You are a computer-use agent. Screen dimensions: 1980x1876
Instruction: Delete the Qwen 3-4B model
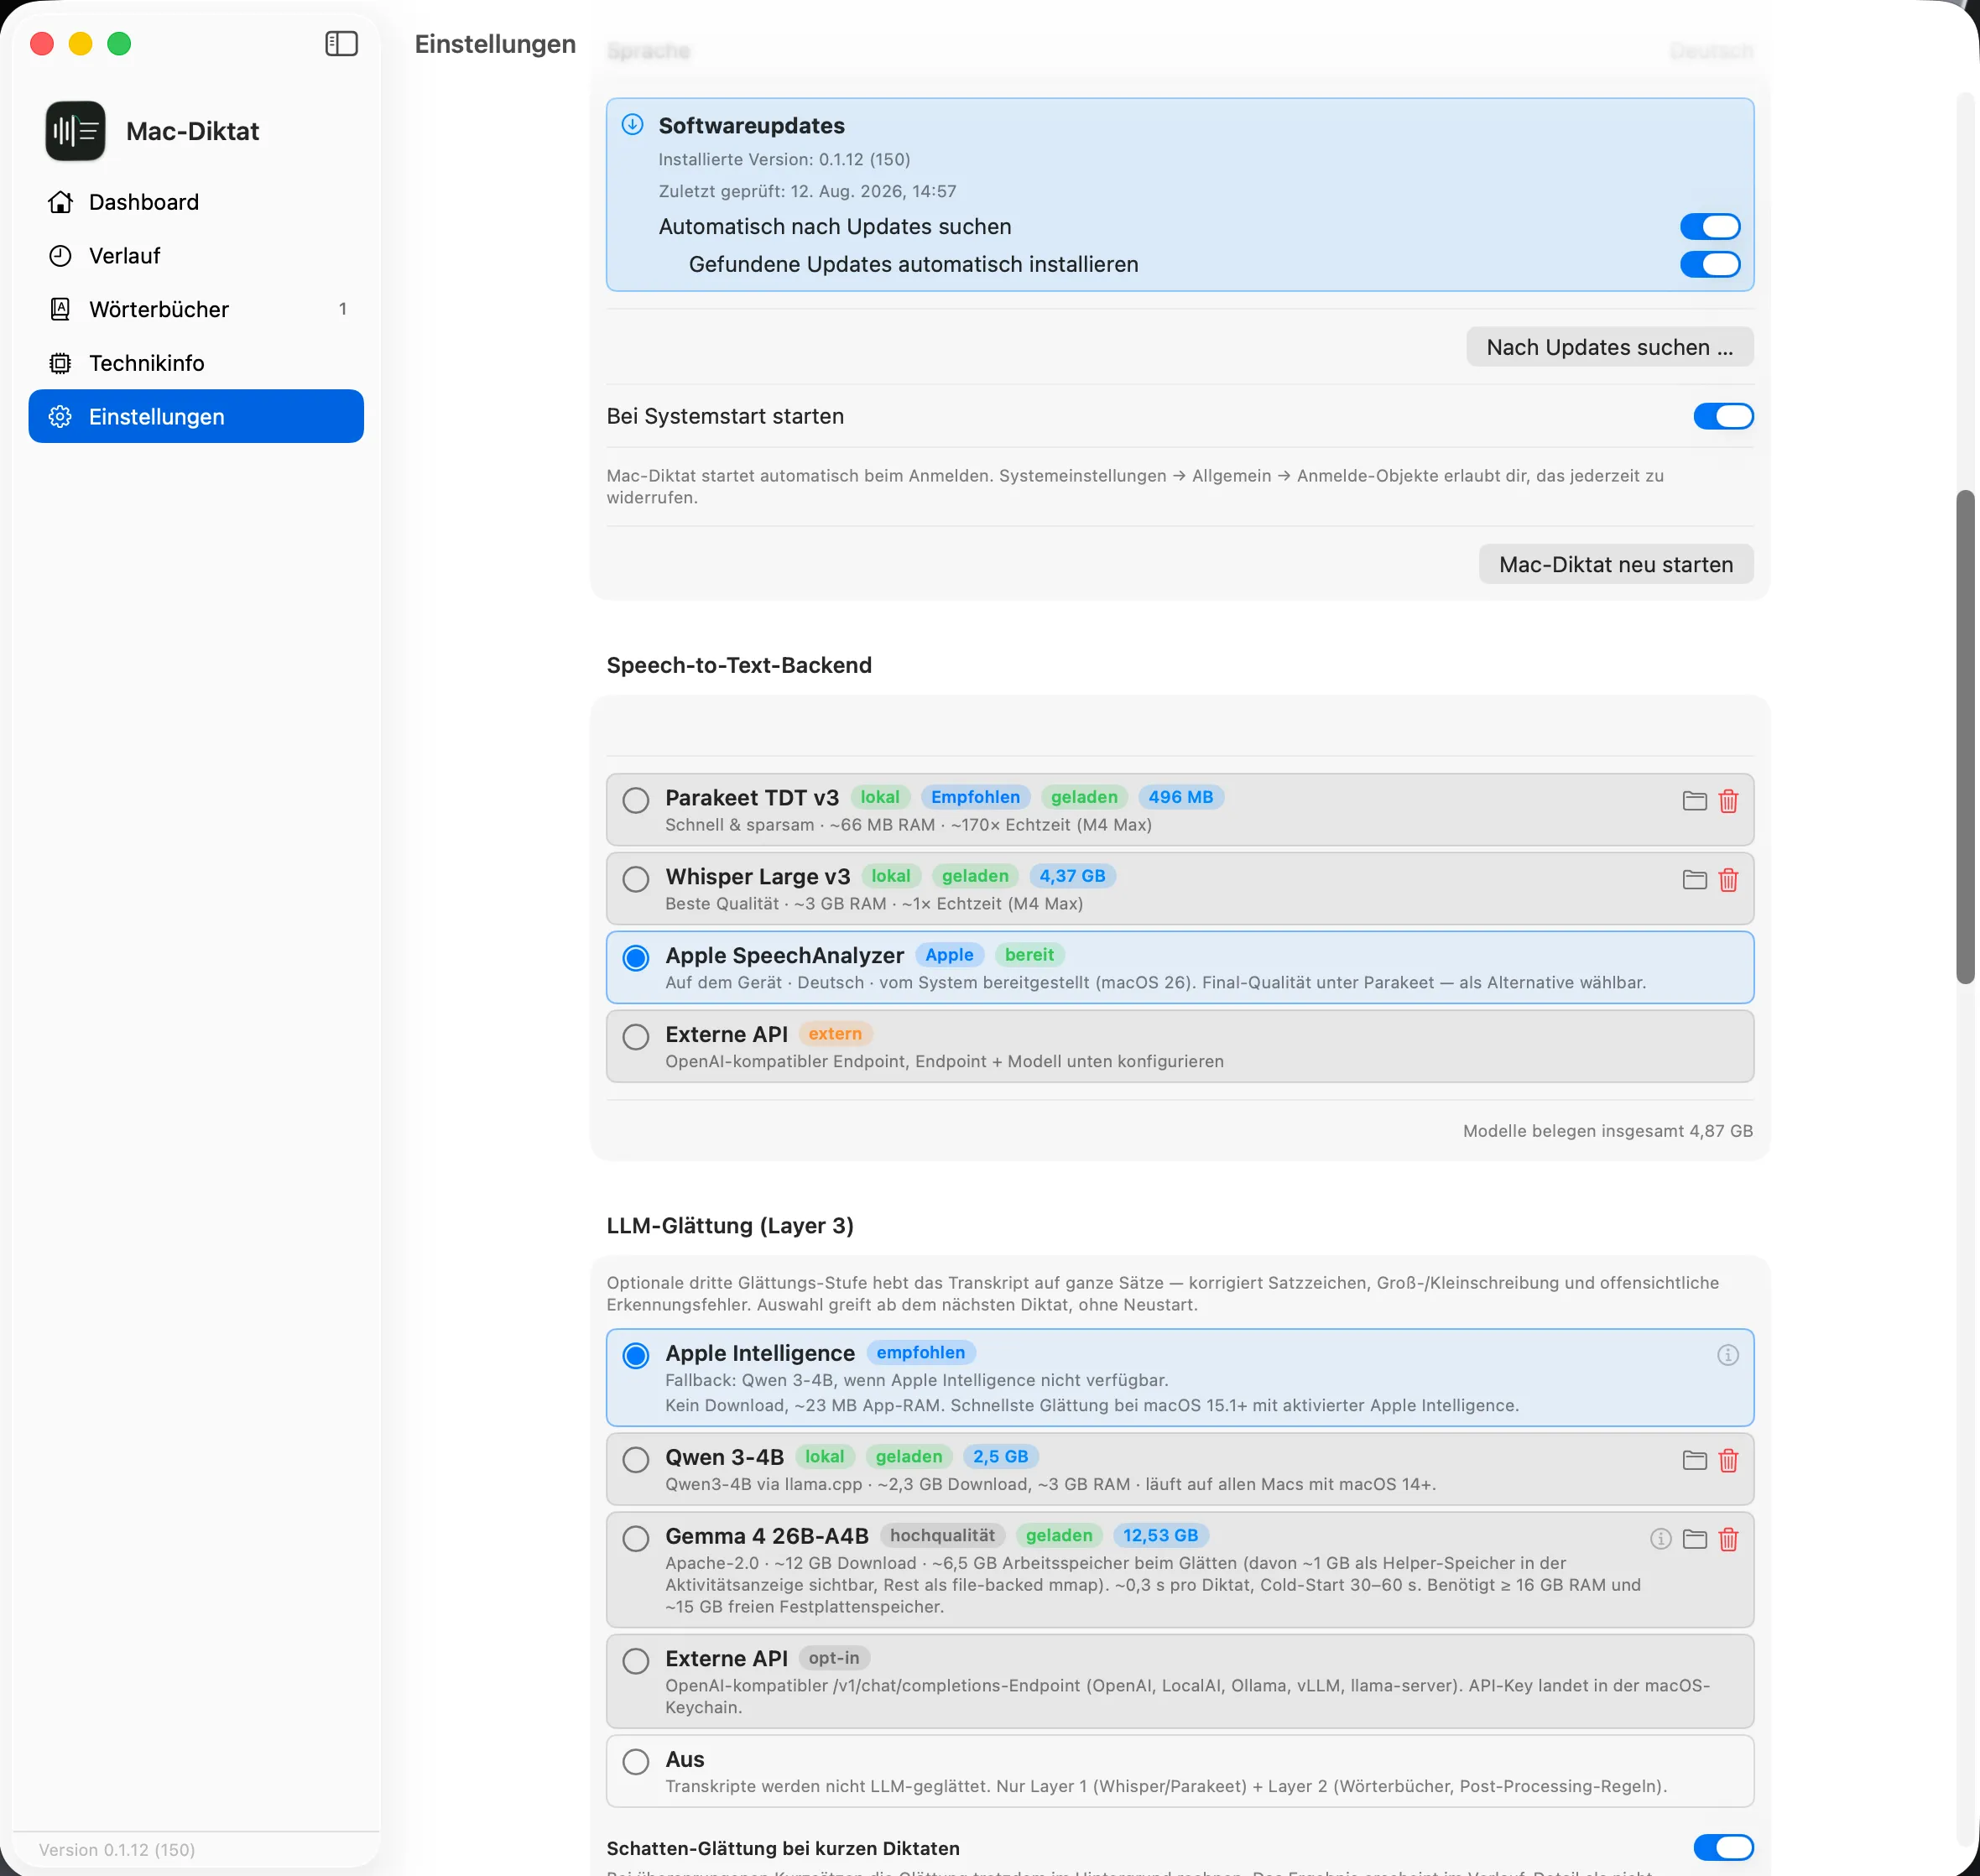point(1728,1461)
